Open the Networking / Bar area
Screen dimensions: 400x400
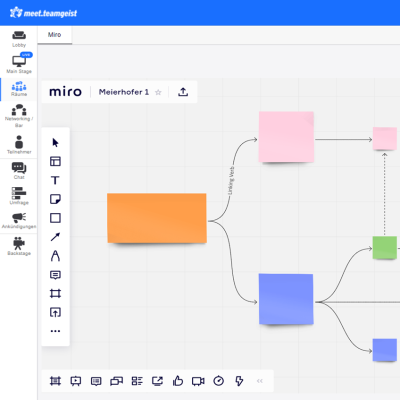click(x=19, y=115)
